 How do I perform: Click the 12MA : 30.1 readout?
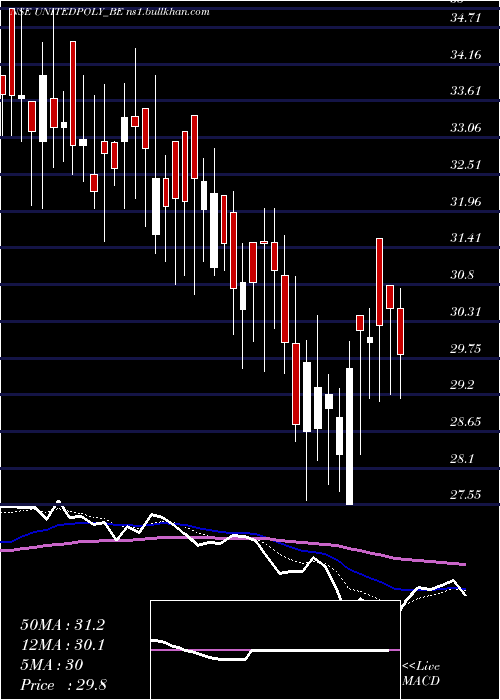pyautogui.click(x=62, y=645)
